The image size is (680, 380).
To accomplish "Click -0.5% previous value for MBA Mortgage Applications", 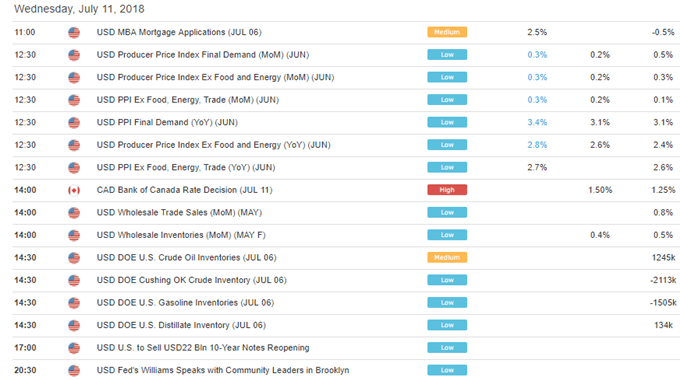I will pyautogui.click(x=663, y=32).
